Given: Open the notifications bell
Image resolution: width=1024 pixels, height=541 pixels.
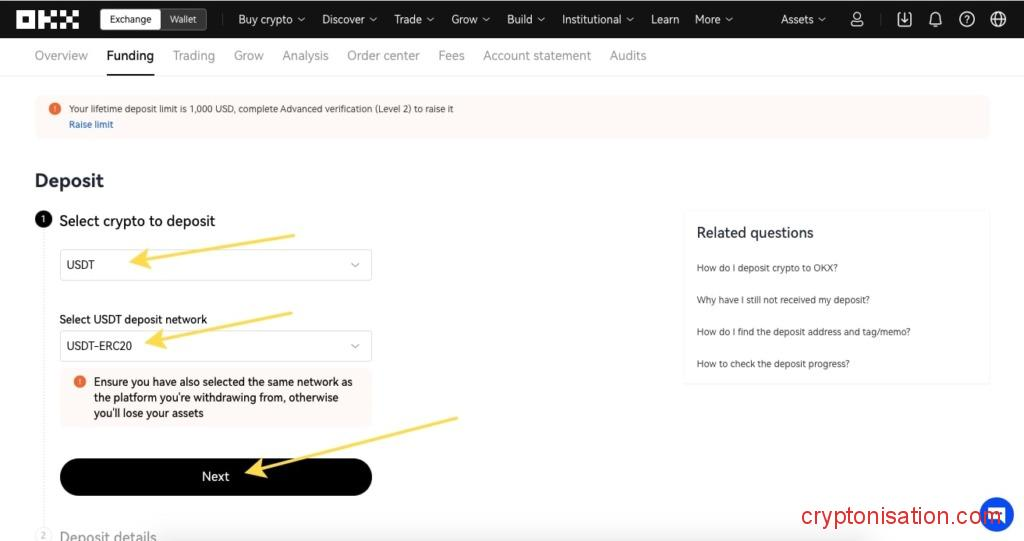Looking at the screenshot, I should pyautogui.click(x=935, y=19).
